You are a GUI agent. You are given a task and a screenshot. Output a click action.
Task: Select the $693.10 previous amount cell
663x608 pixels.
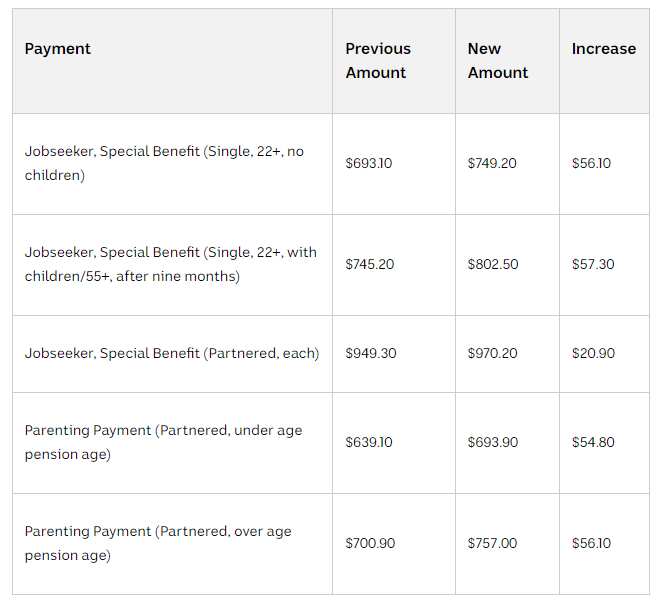click(x=369, y=164)
